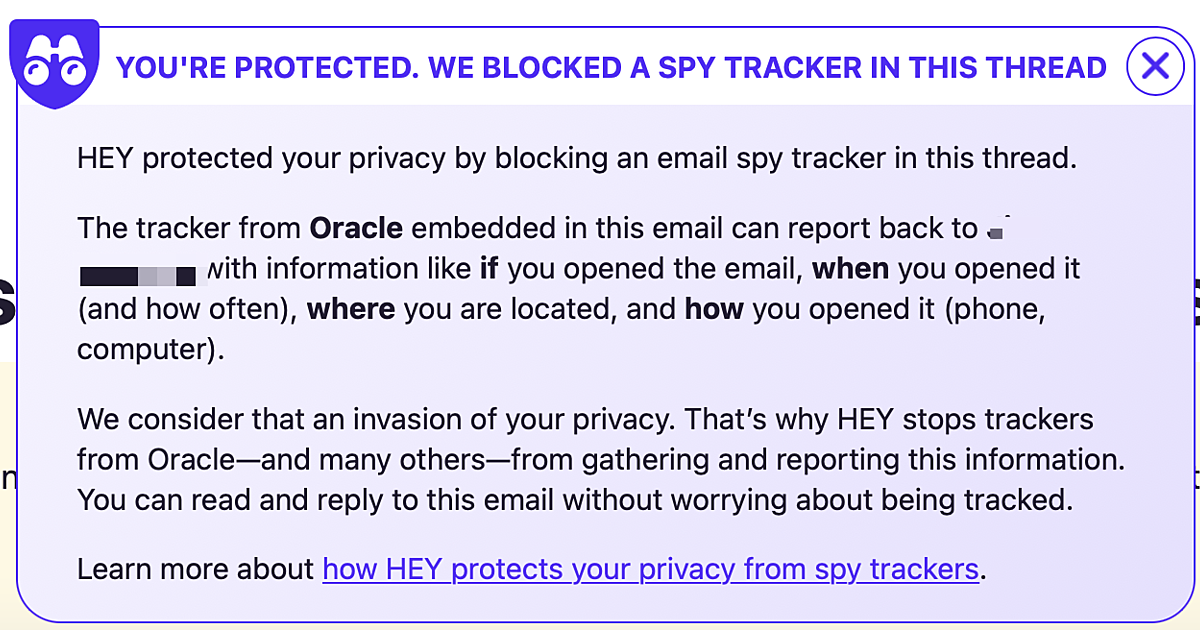
Task: Dismiss the spy tracker alert
Action: [1155, 66]
